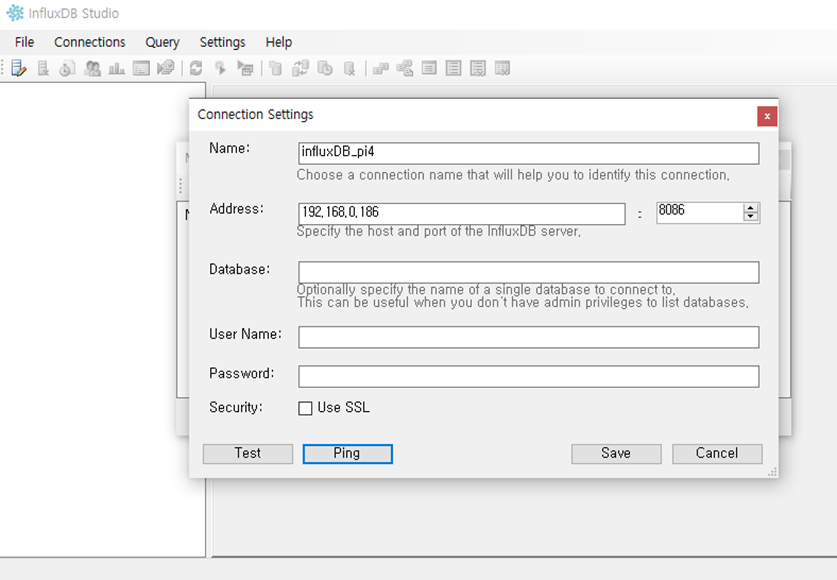This screenshot has height=580, width=837.
Task: Click the main toolbar drag handle
Action: tap(3, 68)
